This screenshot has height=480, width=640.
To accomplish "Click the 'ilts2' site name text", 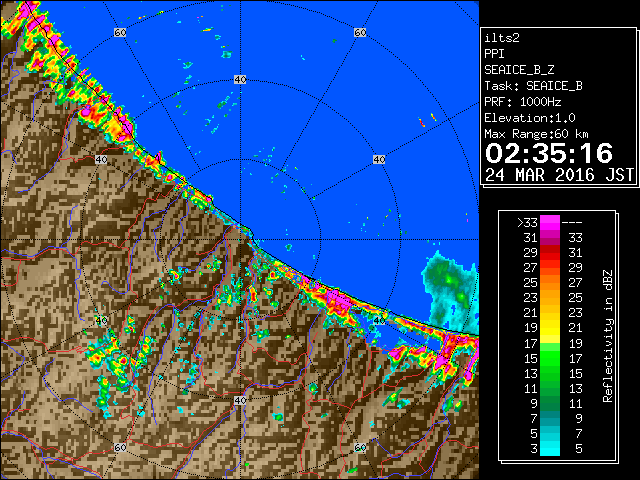I will (502, 38).
